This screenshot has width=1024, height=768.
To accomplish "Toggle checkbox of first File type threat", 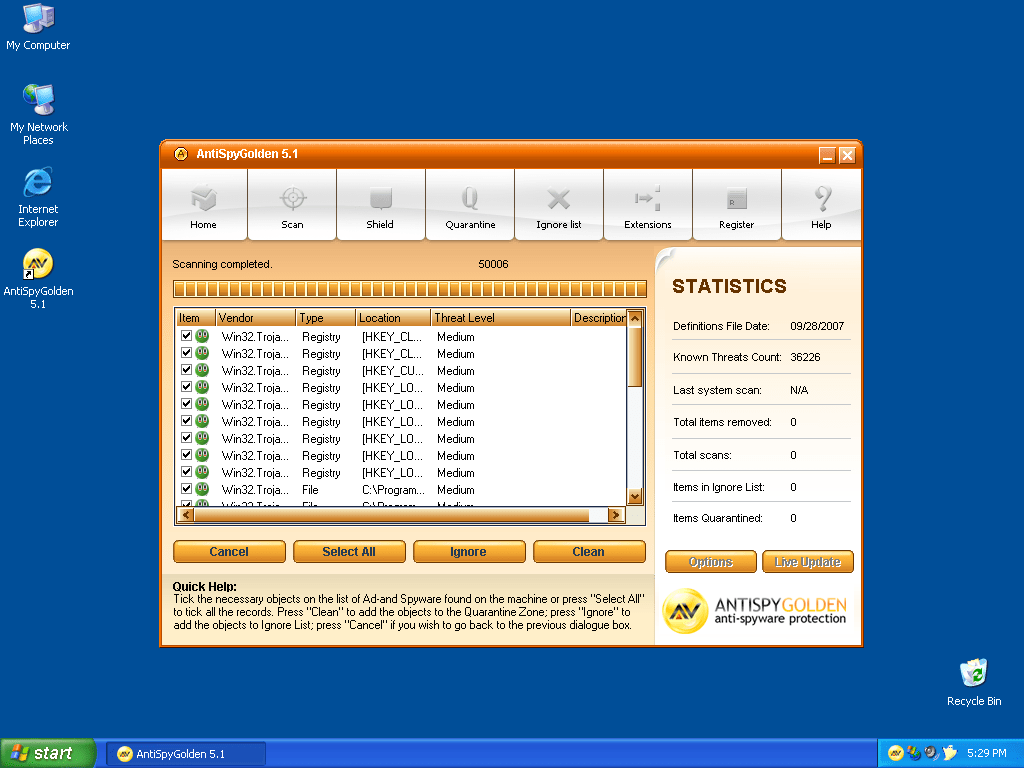I will tap(186, 490).
